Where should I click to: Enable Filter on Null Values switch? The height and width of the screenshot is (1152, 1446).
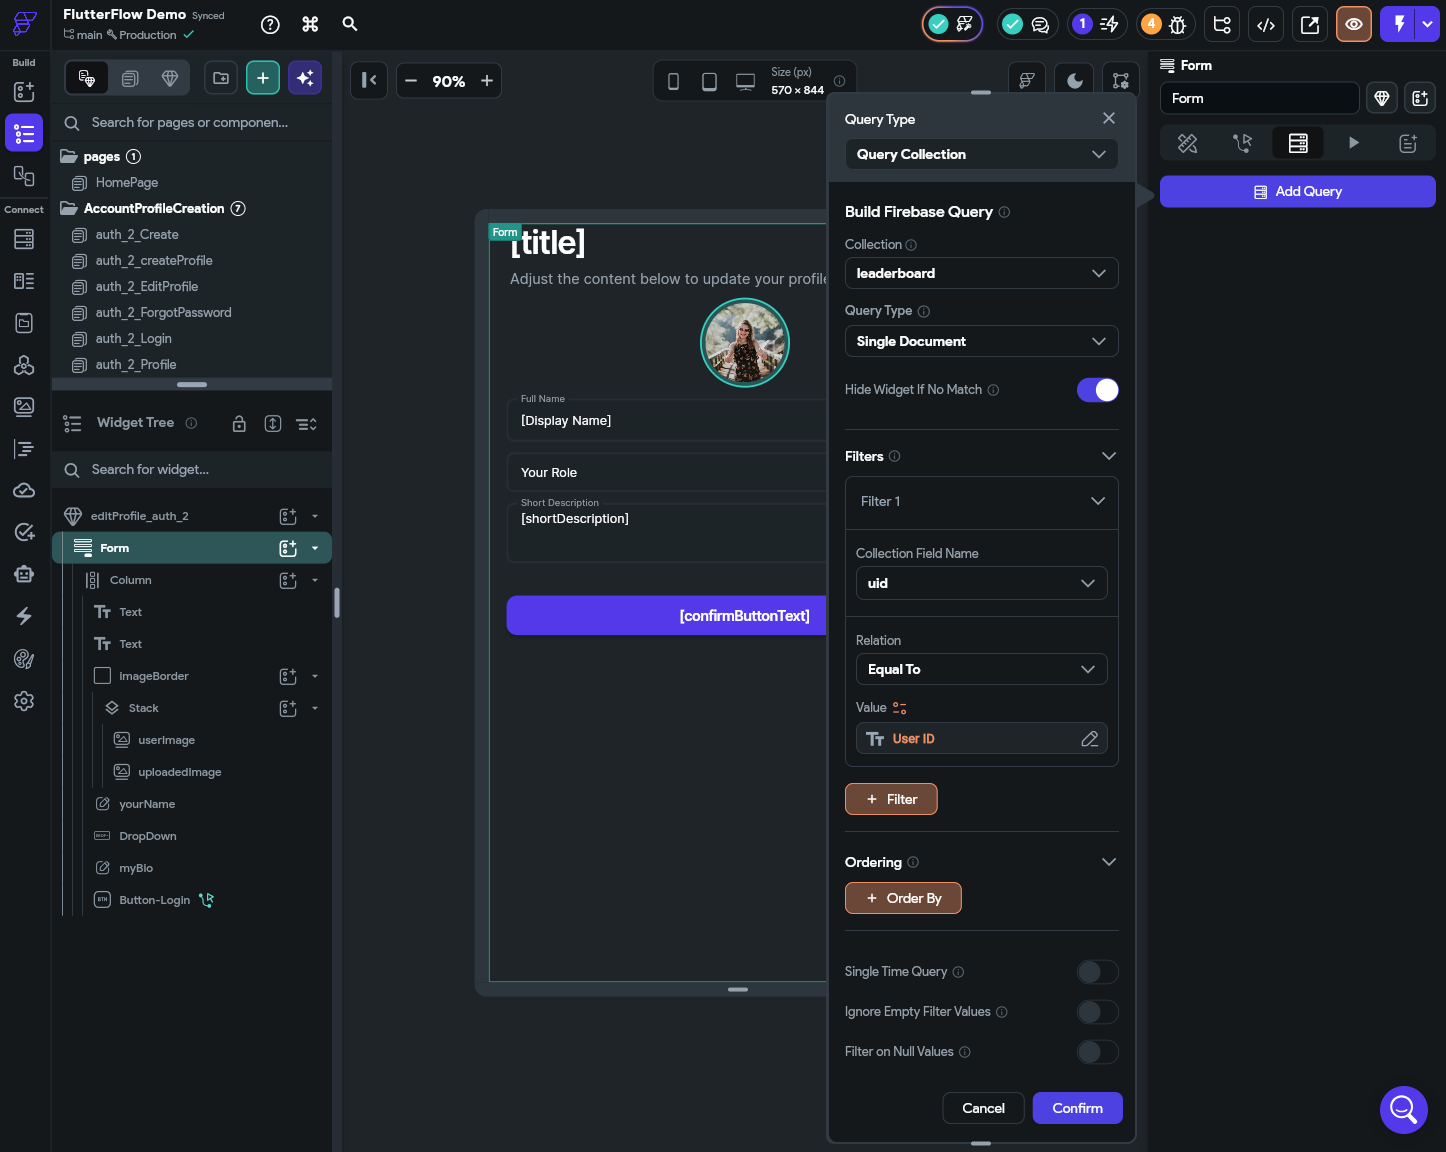(x=1098, y=1052)
